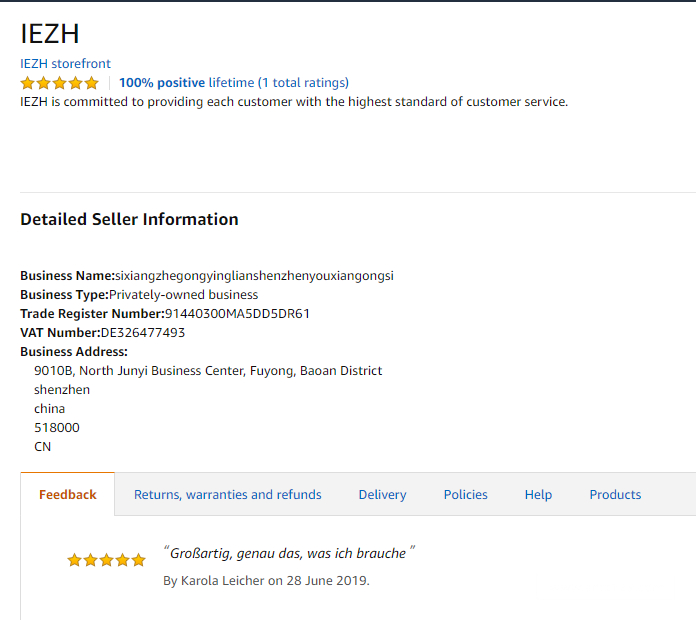
Task: Select the Delivery tab
Action: pyautogui.click(x=382, y=494)
